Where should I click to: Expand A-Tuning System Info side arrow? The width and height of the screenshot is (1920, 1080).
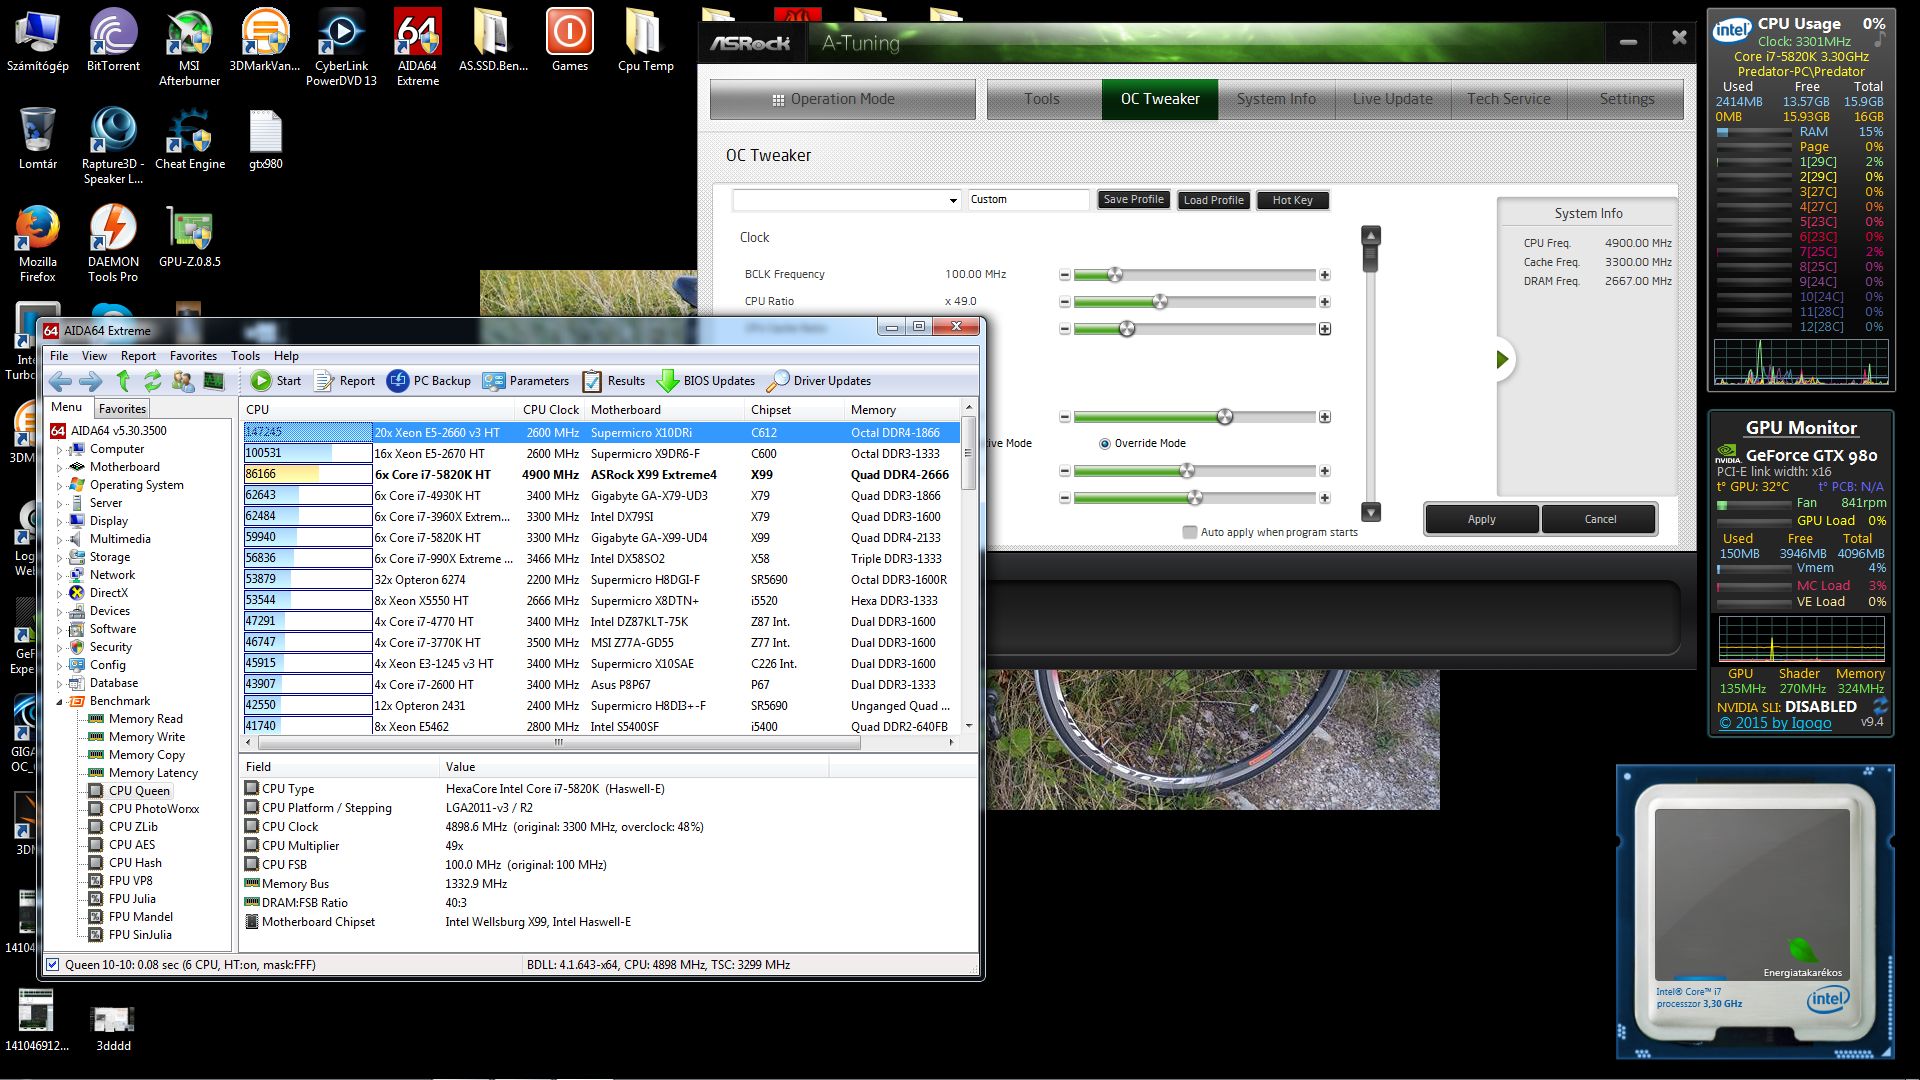(x=1501, y=360)
